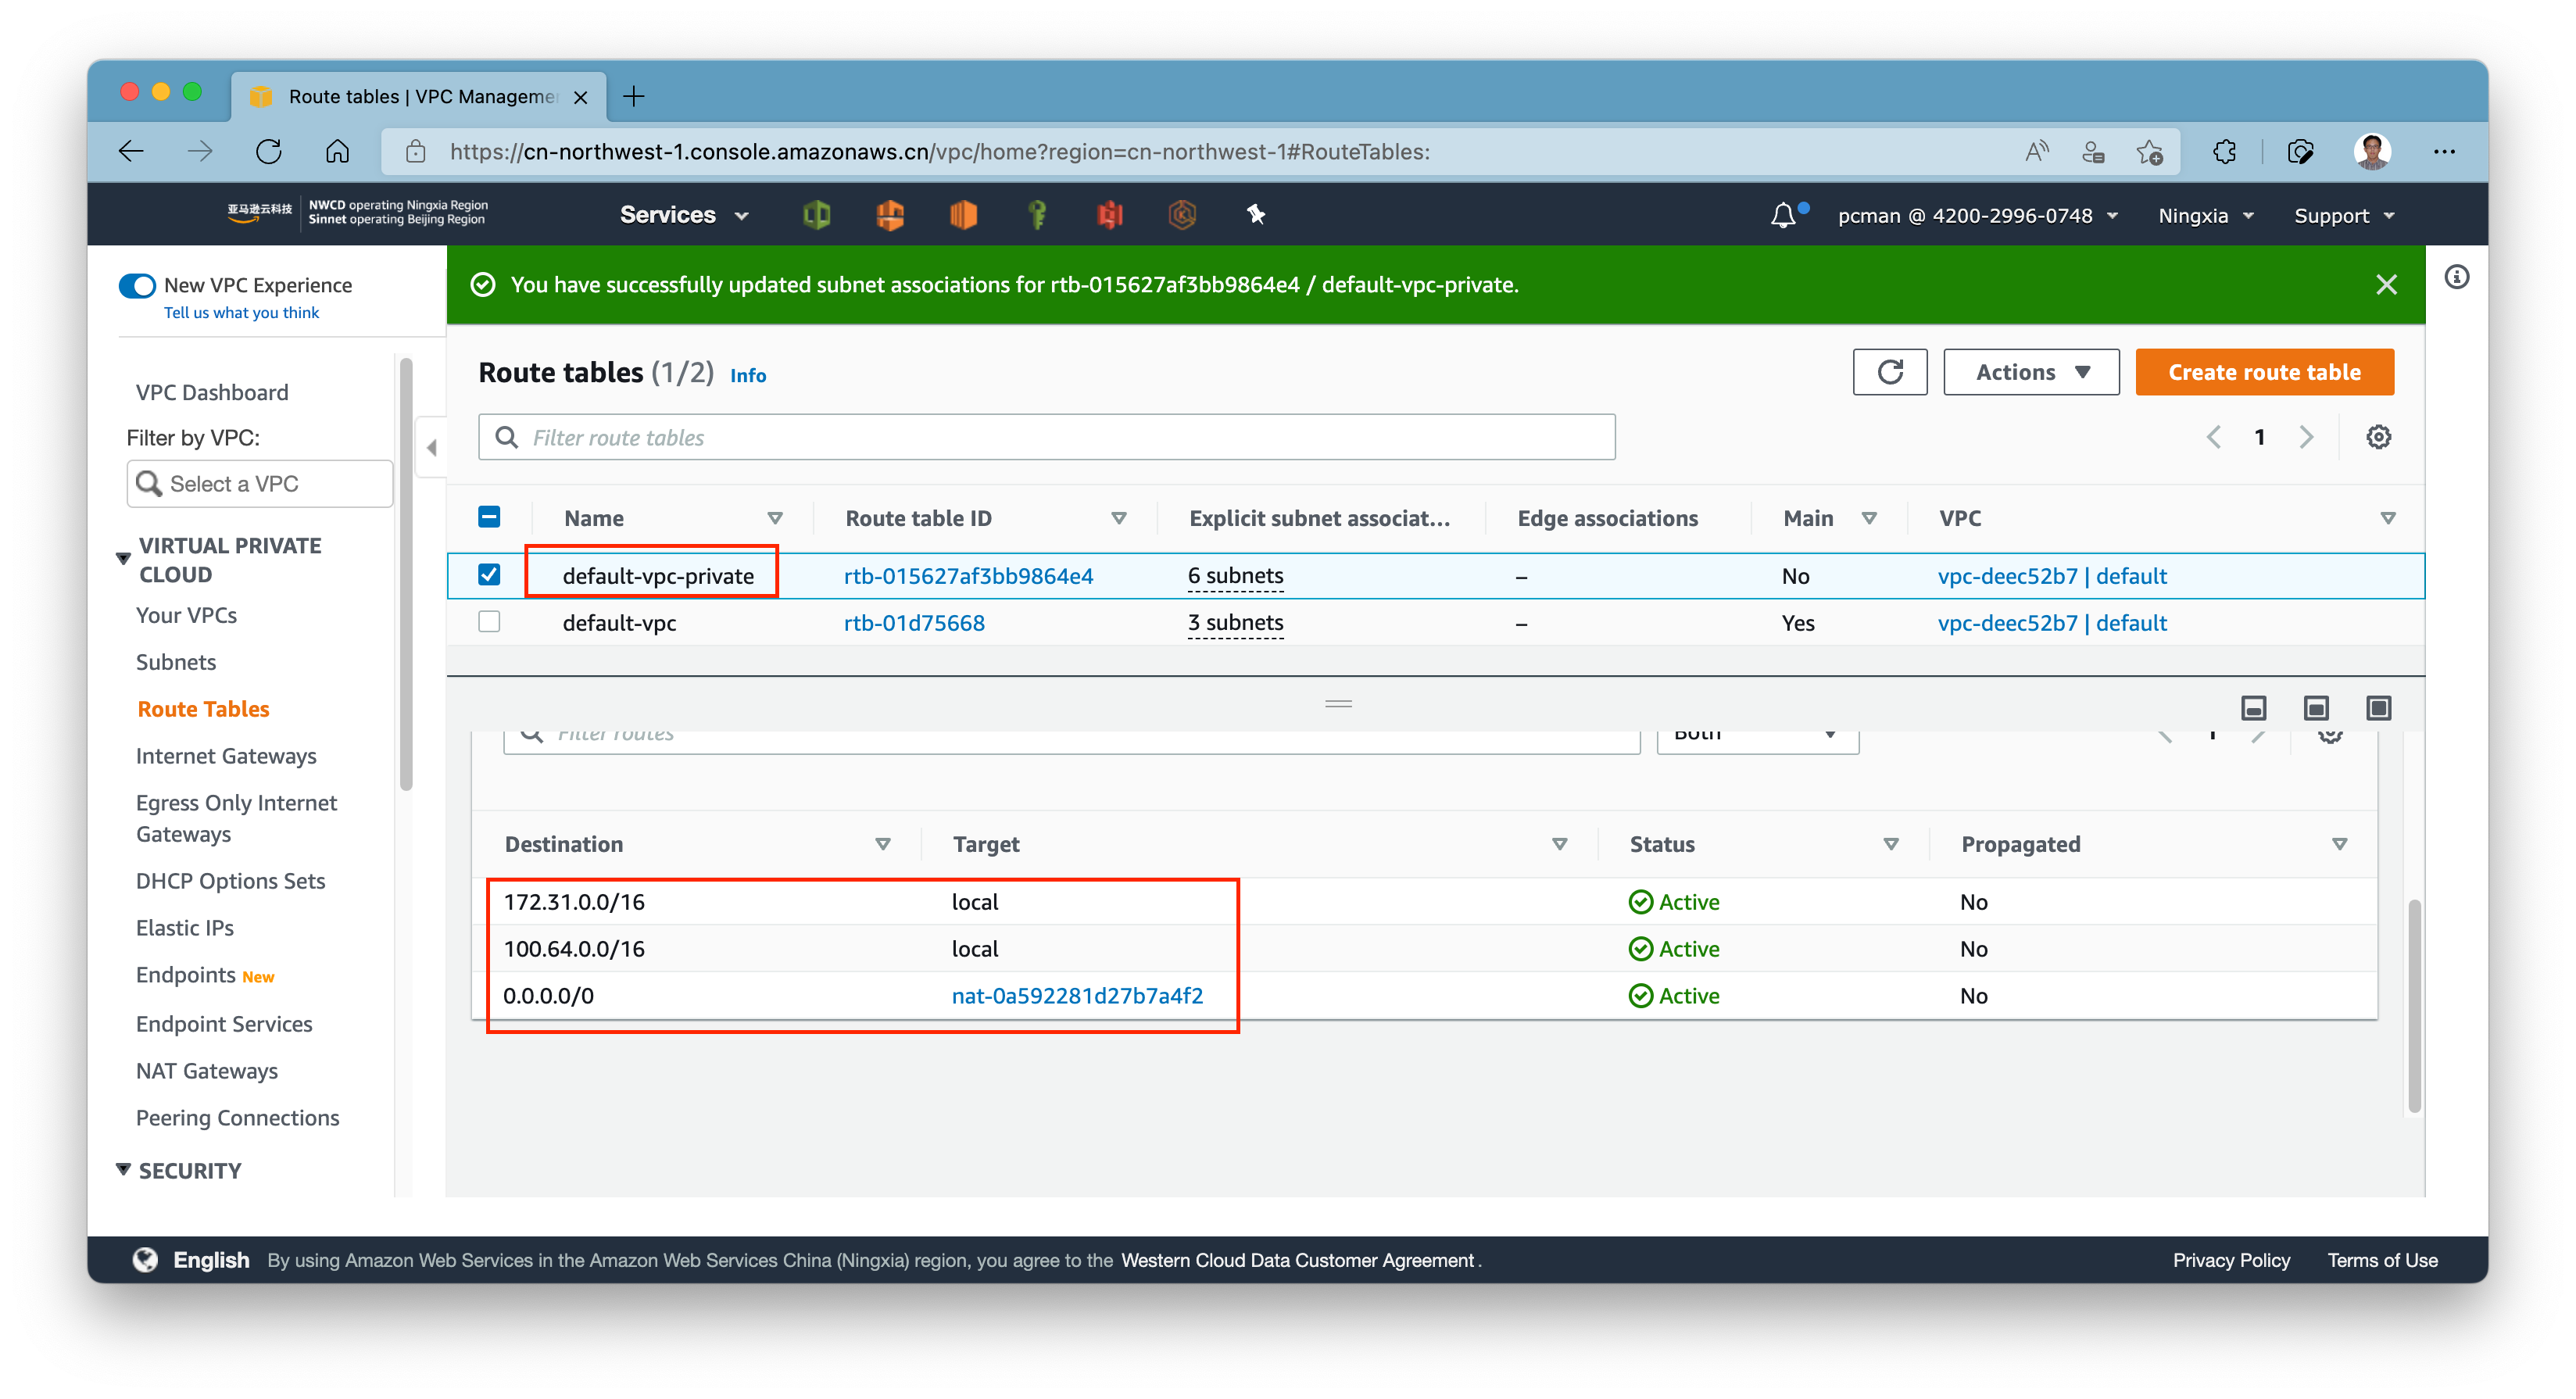Collapse the Security section

point(123,1169)
